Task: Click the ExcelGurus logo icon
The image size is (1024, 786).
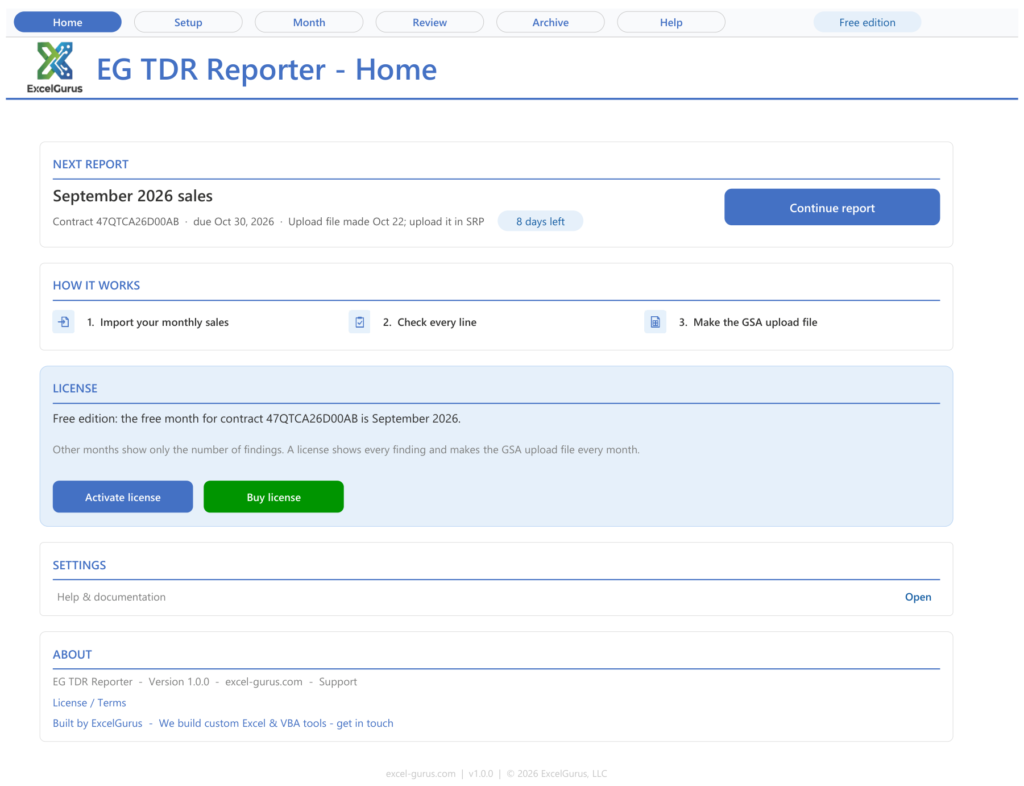Action: click(x=55, y=67)
